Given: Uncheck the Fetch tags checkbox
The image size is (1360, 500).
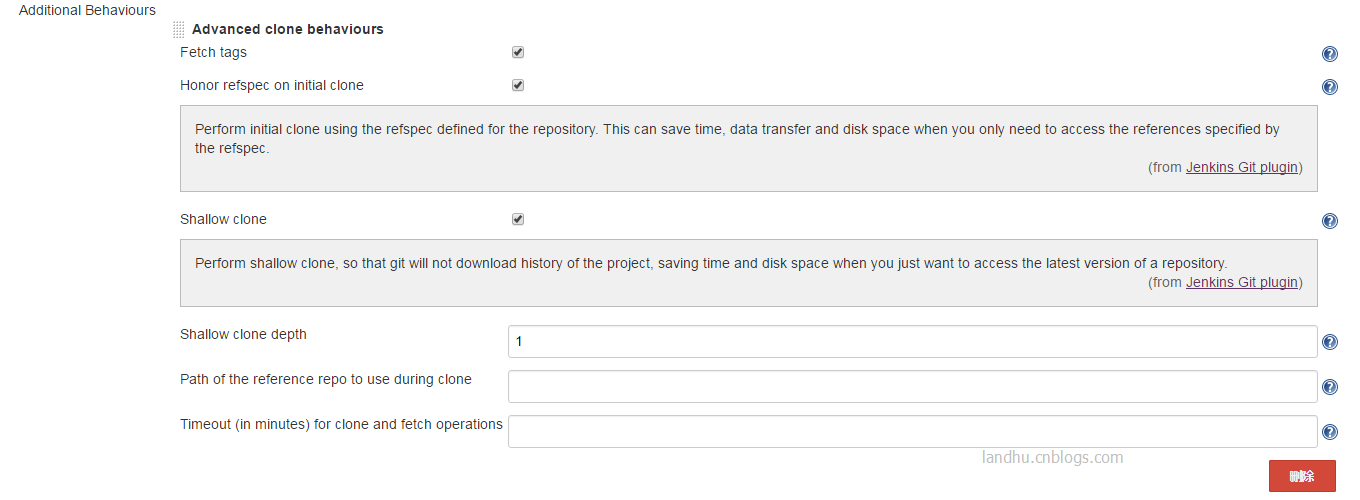Looking at the screenshot, I should (x=518, y=52).
